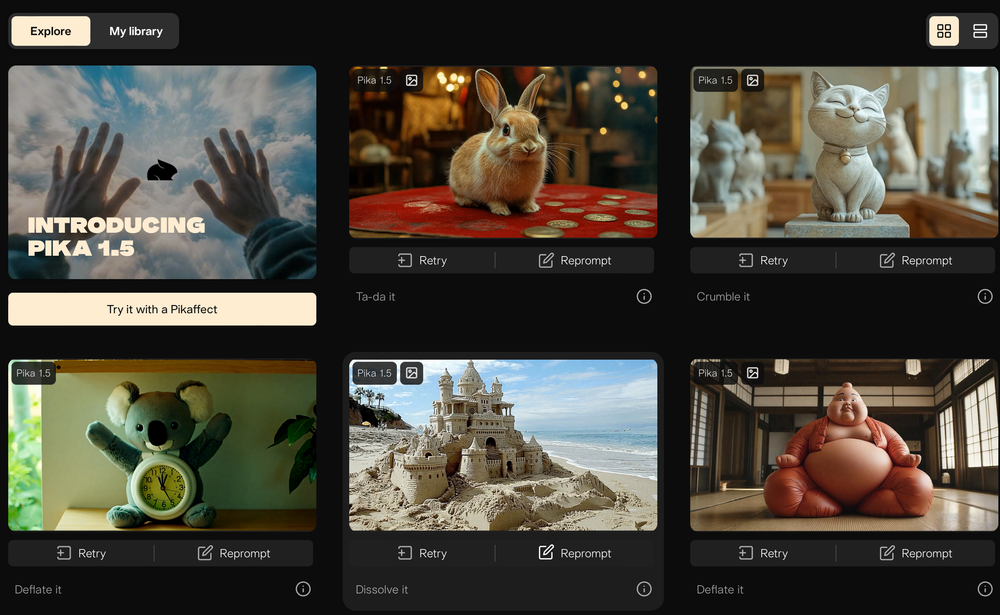The width and height of the screenshot is (1000, 615).
Task: Click Try it with a Pikaffect
Action: 162,309
